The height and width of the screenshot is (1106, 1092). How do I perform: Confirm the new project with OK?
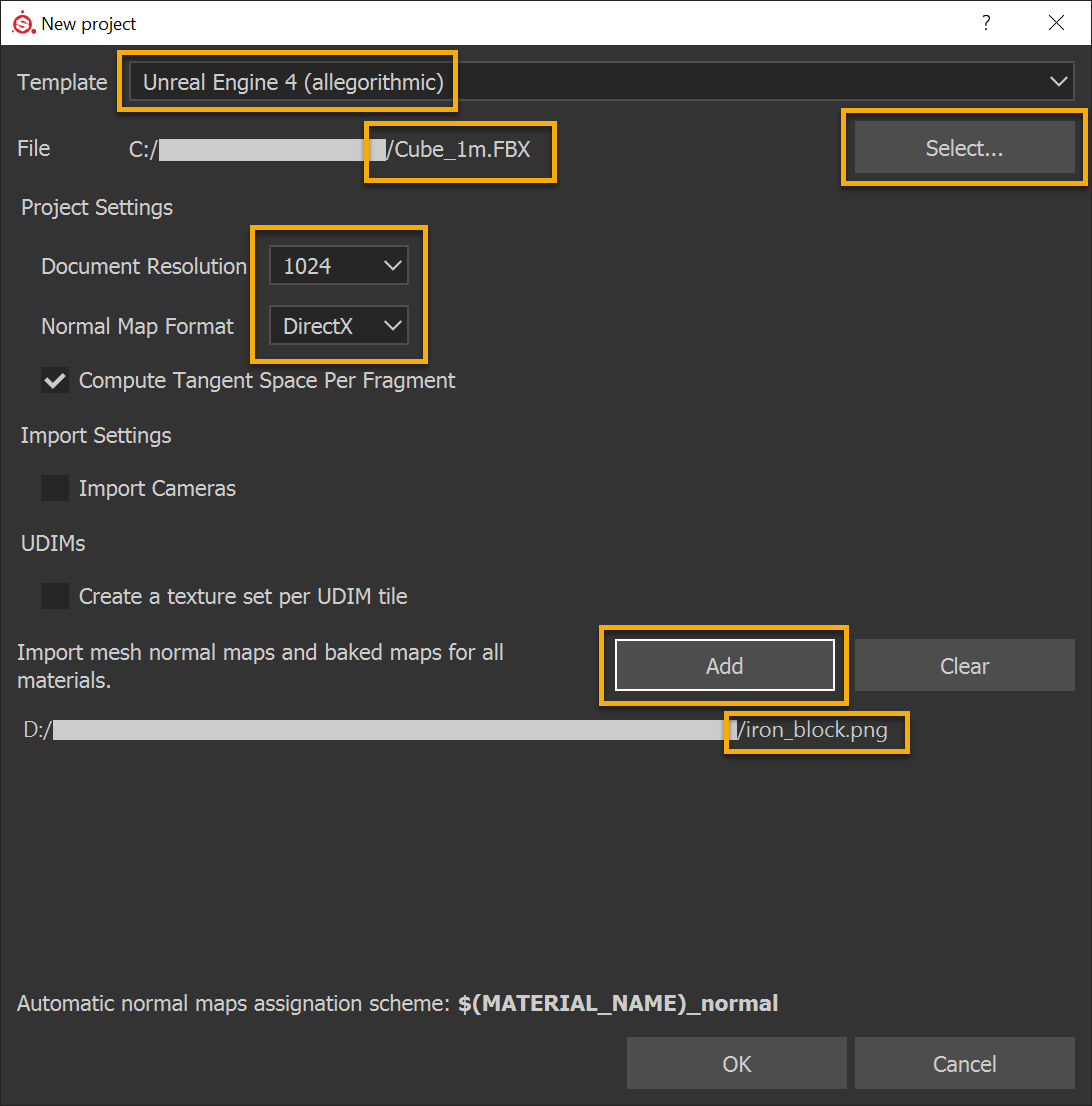736,1064
